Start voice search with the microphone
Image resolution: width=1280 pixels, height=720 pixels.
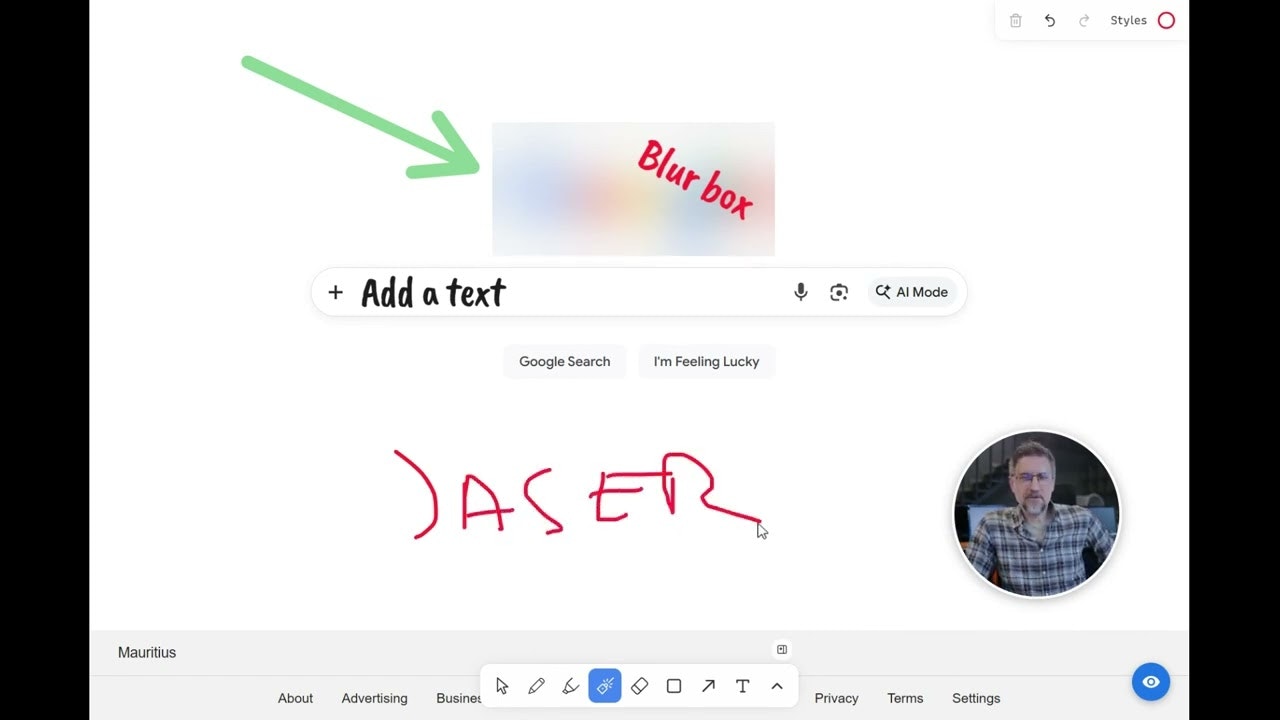[x=800, y=291]
